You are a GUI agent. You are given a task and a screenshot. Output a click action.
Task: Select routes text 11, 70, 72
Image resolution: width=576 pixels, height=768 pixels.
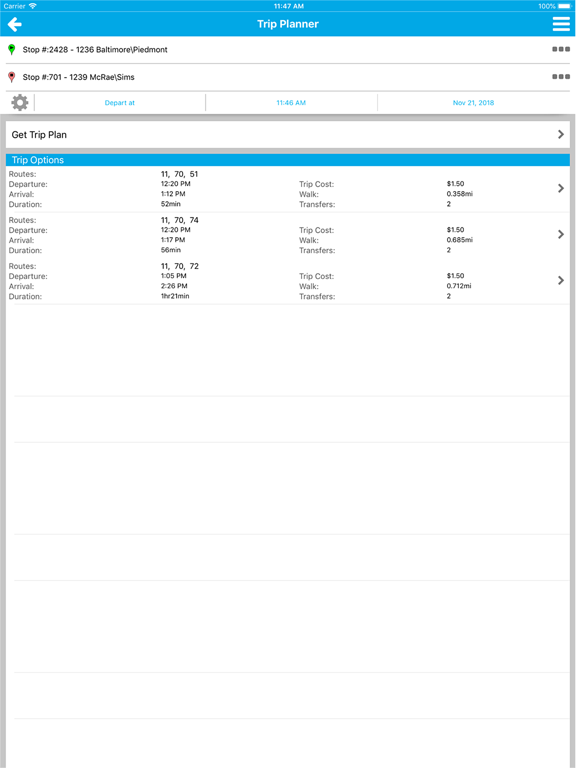point(179,266)
